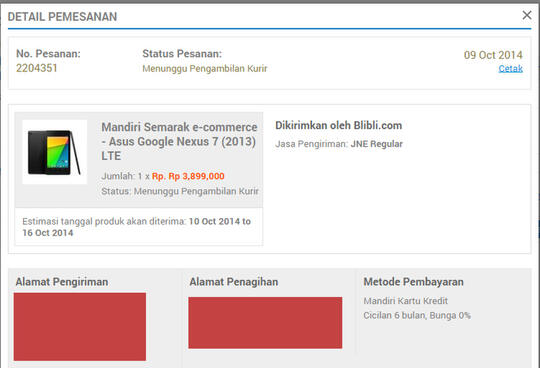Click the JNE Regular shipping service label
The image size is (540, 368).
(x=376, y=144)
